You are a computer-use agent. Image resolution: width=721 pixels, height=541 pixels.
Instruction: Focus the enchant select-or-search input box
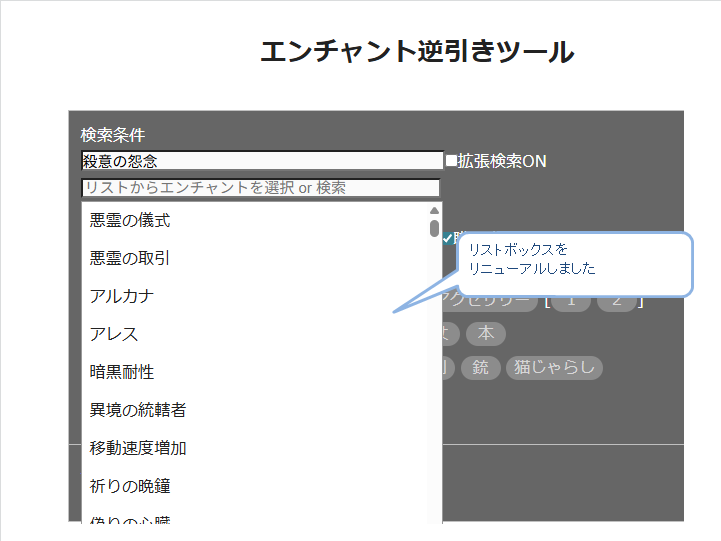point(260,188)
